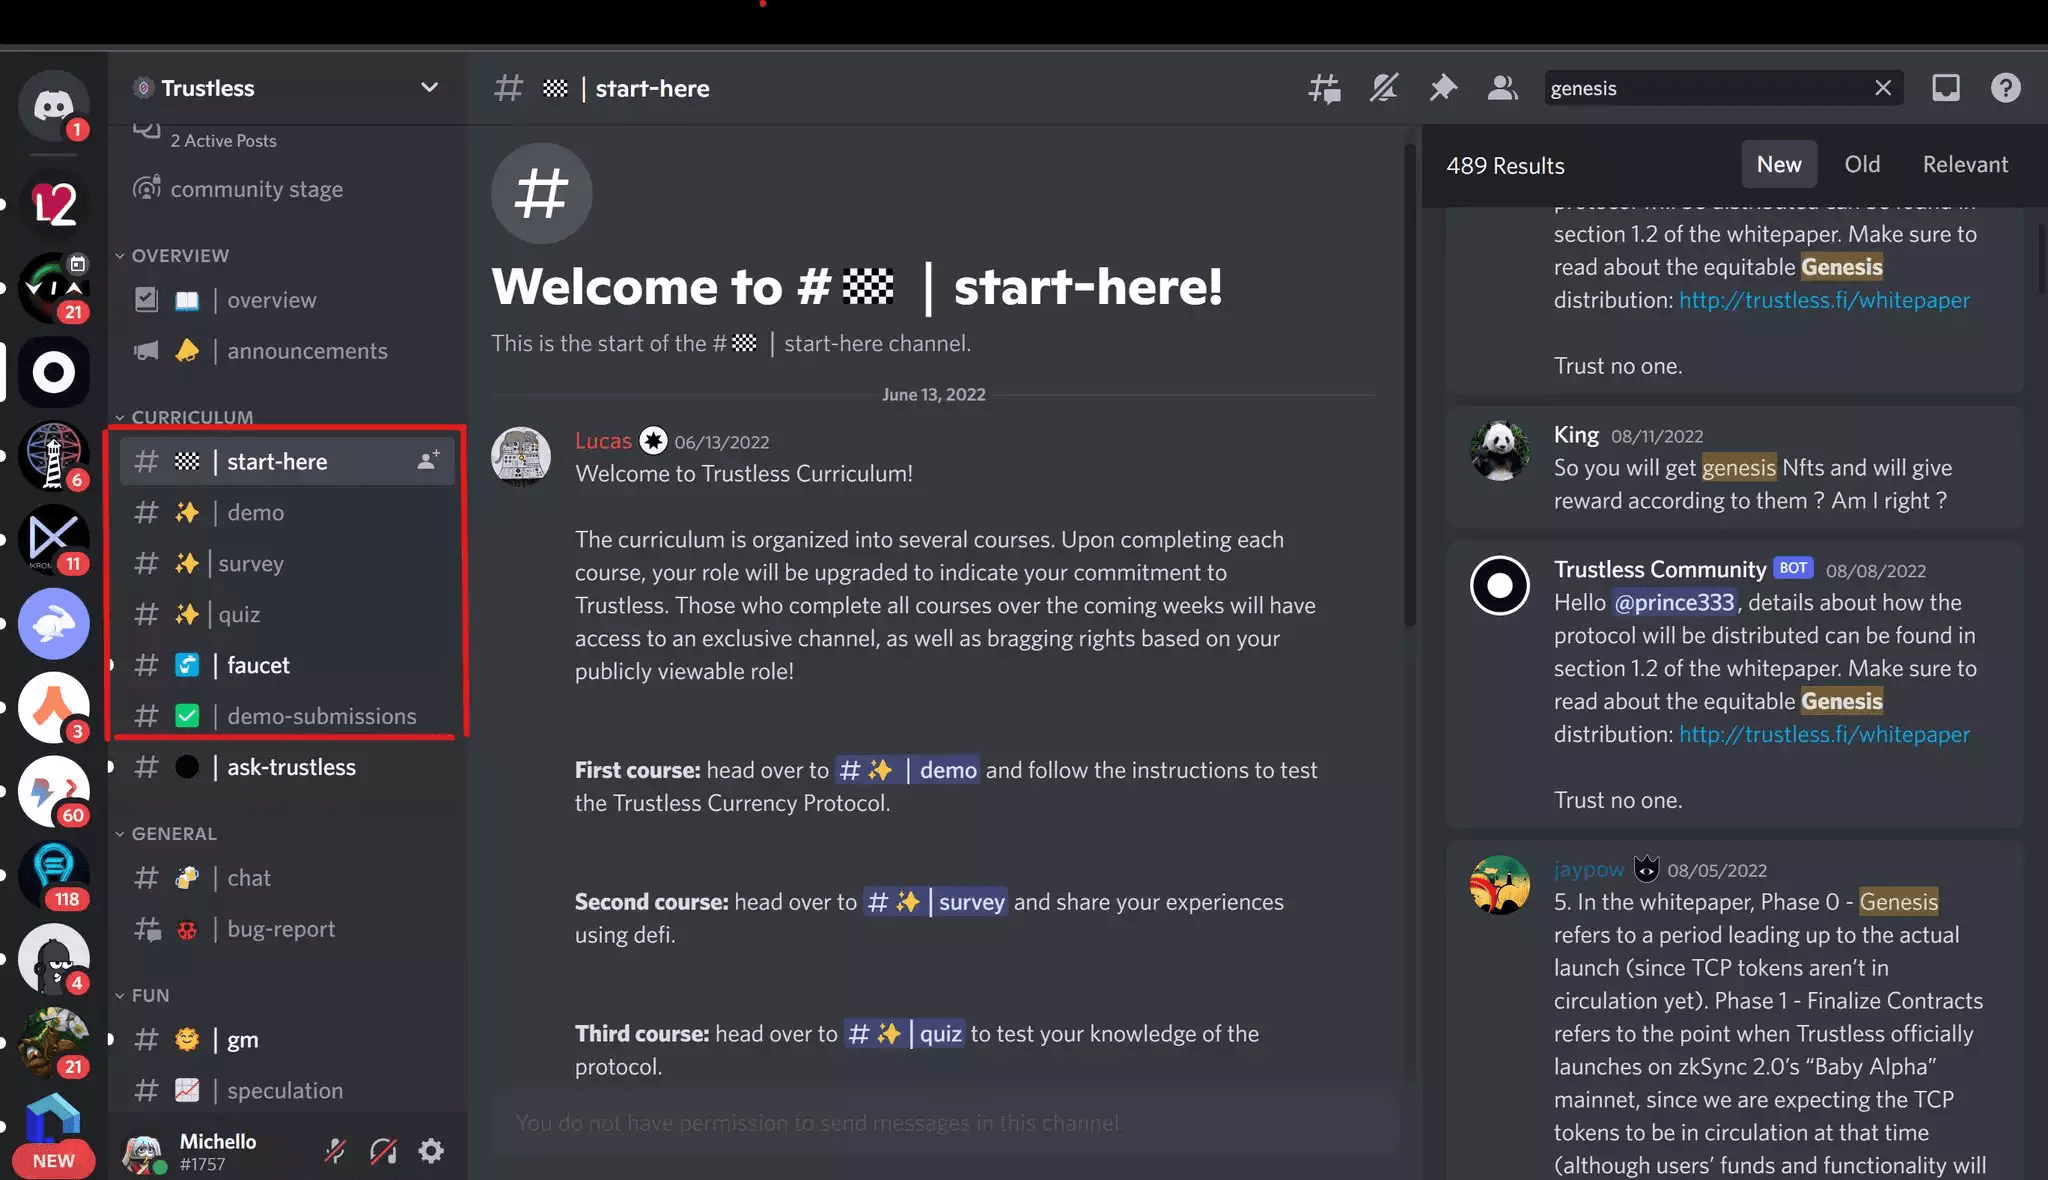Open the inbox icon
Image resolution: width=2048 pixels, height=1180 pixels.
(x=1945, y=88)
